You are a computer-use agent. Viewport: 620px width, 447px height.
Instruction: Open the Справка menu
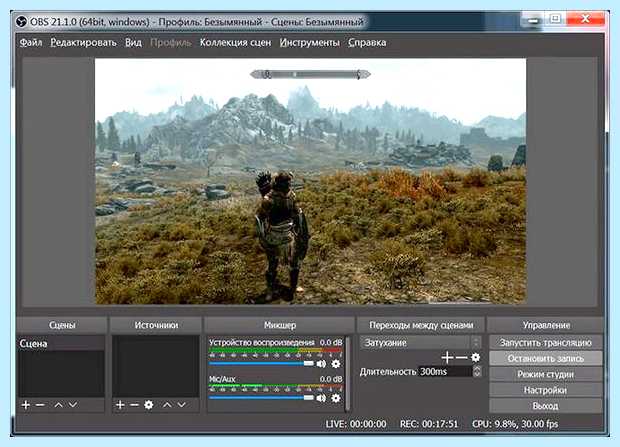pyautogui.click(x=367, y=43)
